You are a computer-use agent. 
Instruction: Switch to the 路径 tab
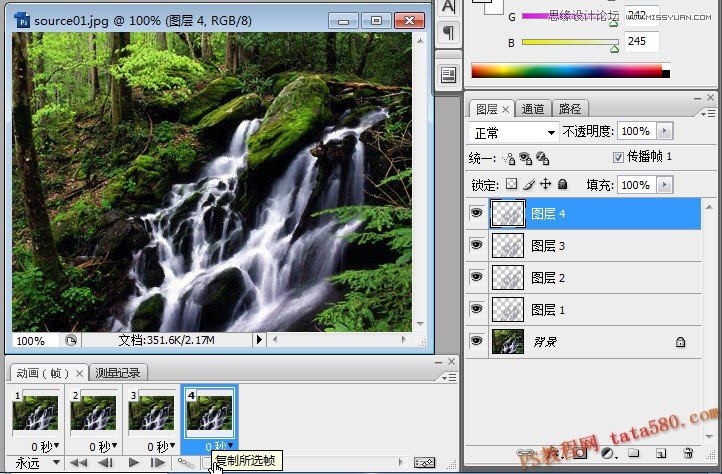tap(570, 109)
